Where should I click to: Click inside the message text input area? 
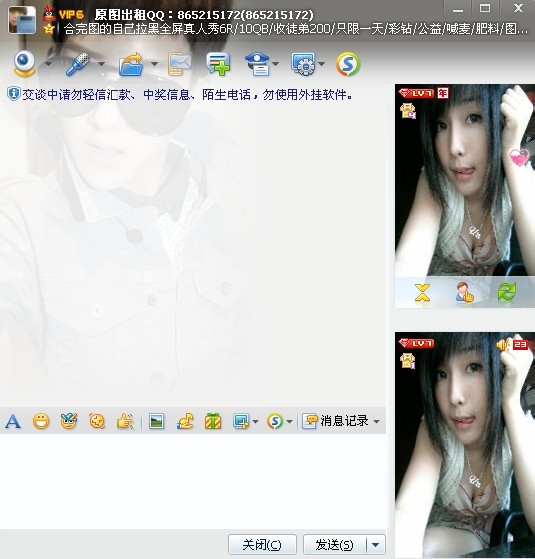(193, 481)
